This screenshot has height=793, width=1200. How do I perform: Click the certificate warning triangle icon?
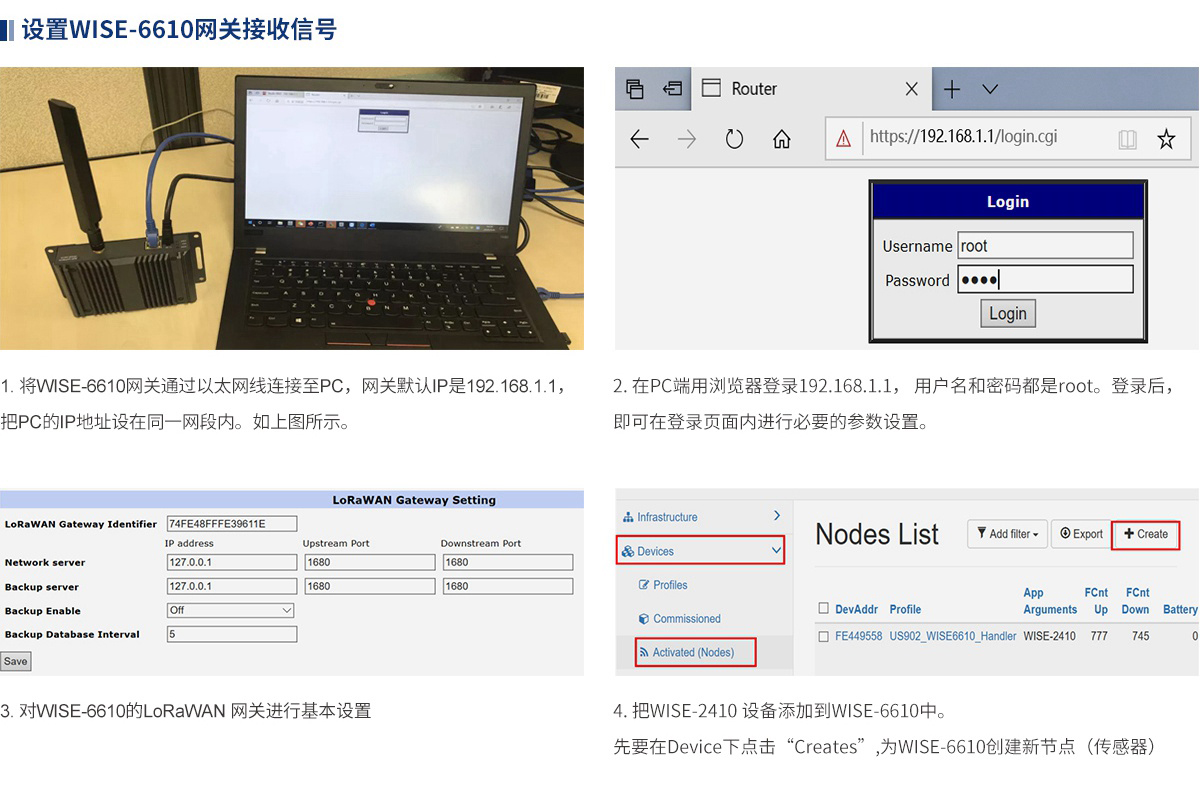(843, 139)
